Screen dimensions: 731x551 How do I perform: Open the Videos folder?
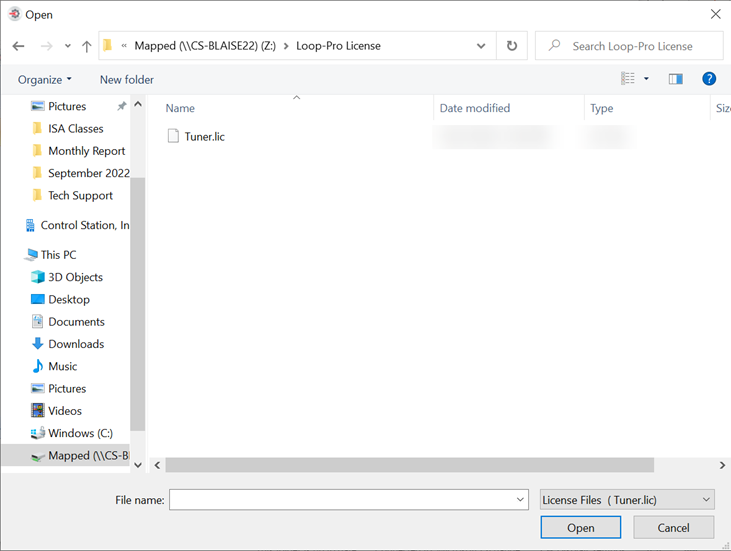[x=65, y=411]
